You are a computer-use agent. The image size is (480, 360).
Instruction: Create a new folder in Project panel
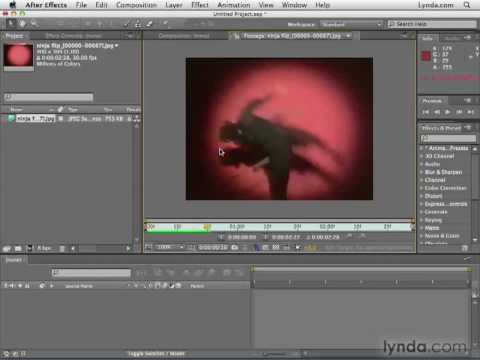(x=18, y=248)
